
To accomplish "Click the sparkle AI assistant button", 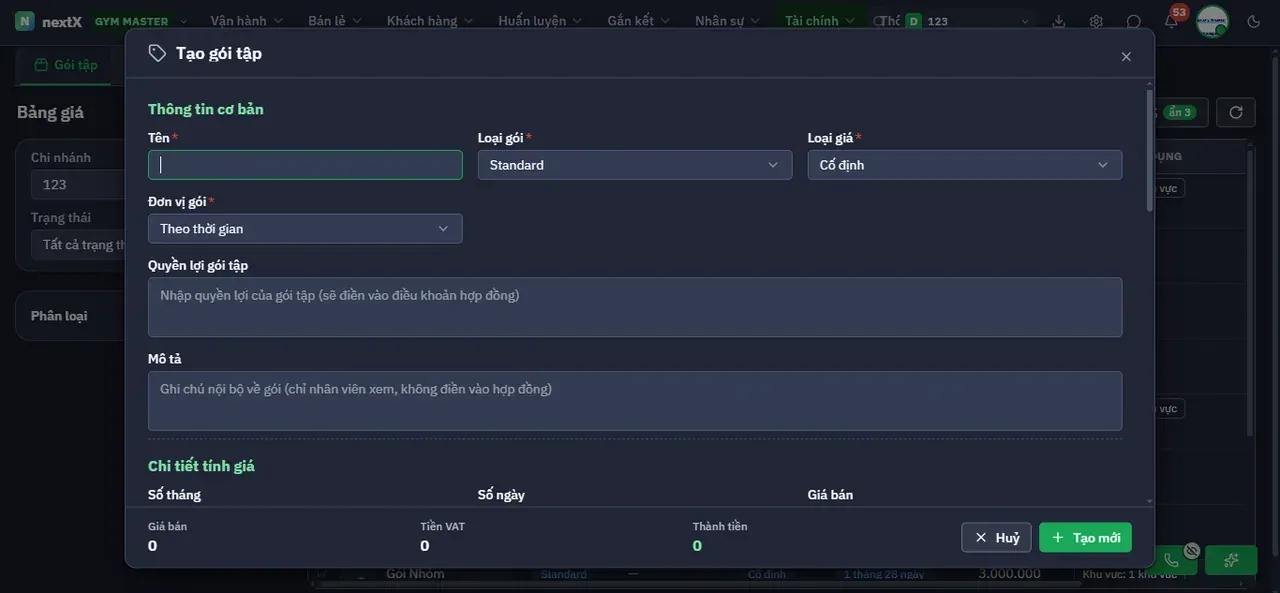I will pyautogui.click(x=1231, y=560).
